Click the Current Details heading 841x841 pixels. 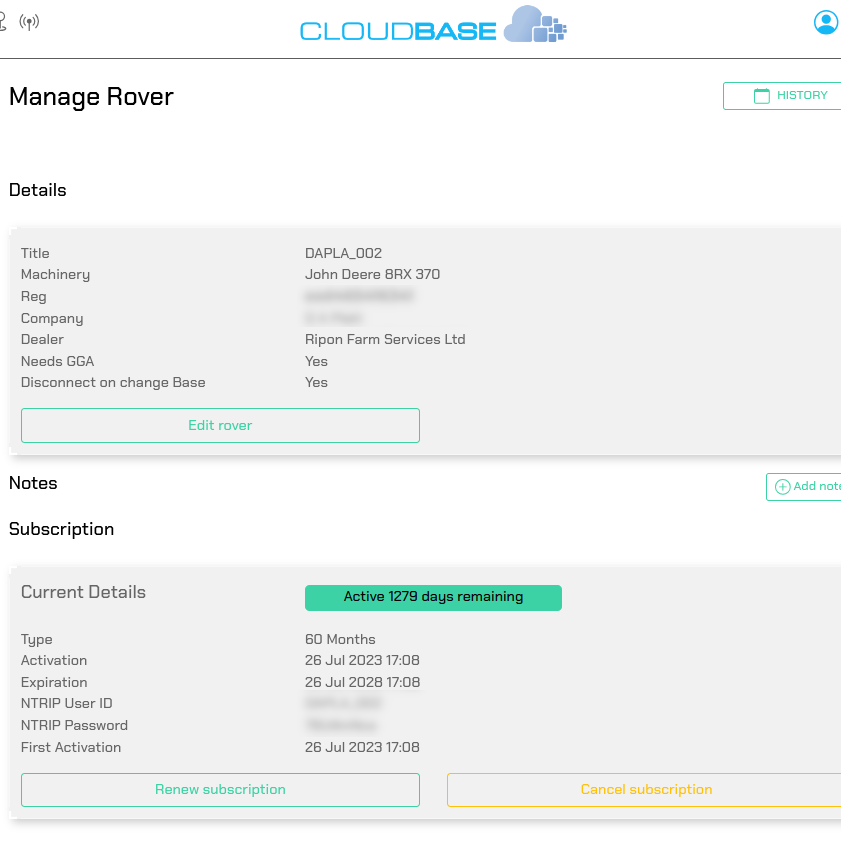83,592
